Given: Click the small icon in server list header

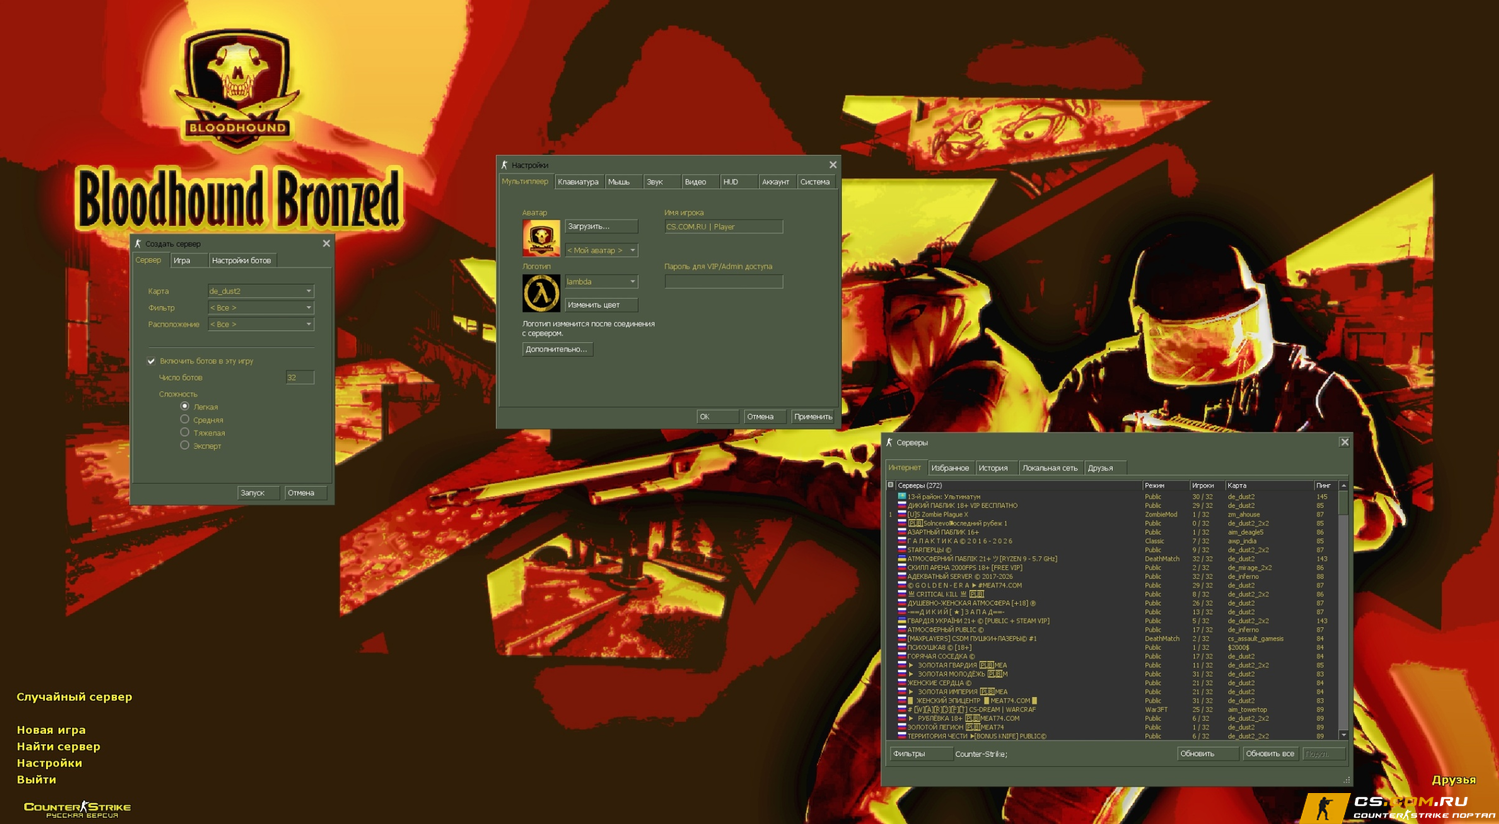Looking at the screenshot, I should point(891,485).
